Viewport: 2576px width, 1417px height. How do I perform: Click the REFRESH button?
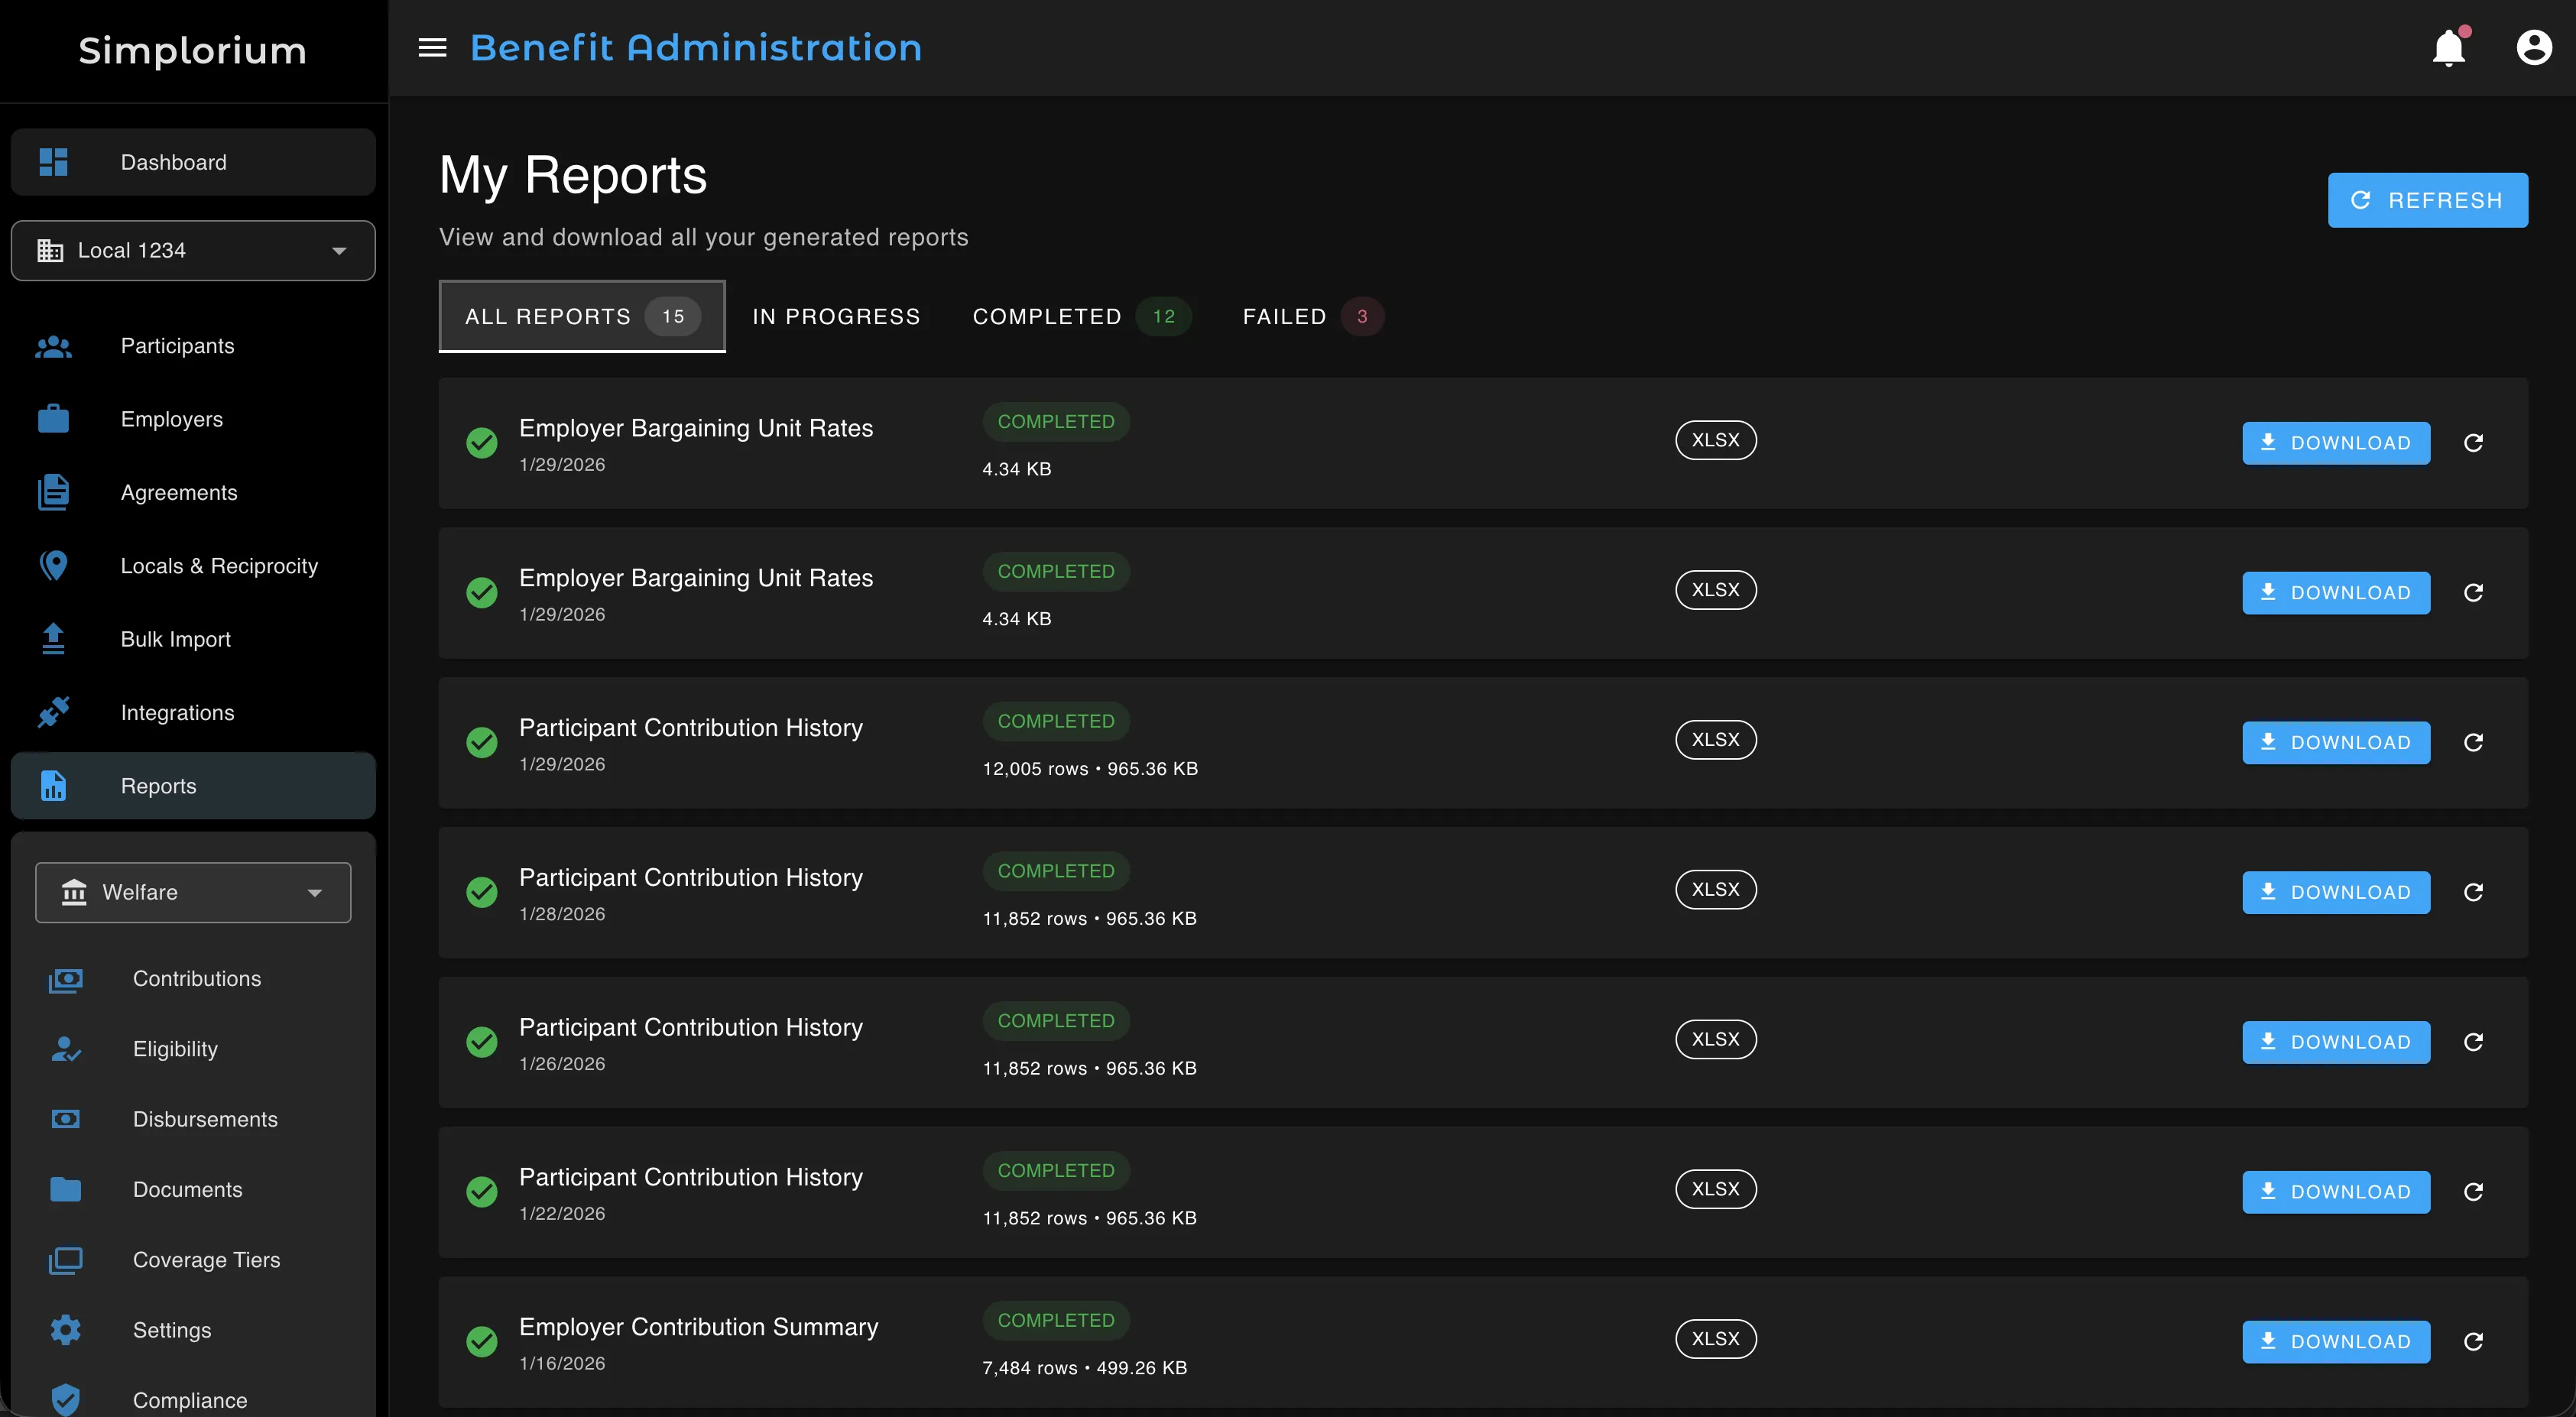[2428, 199]
